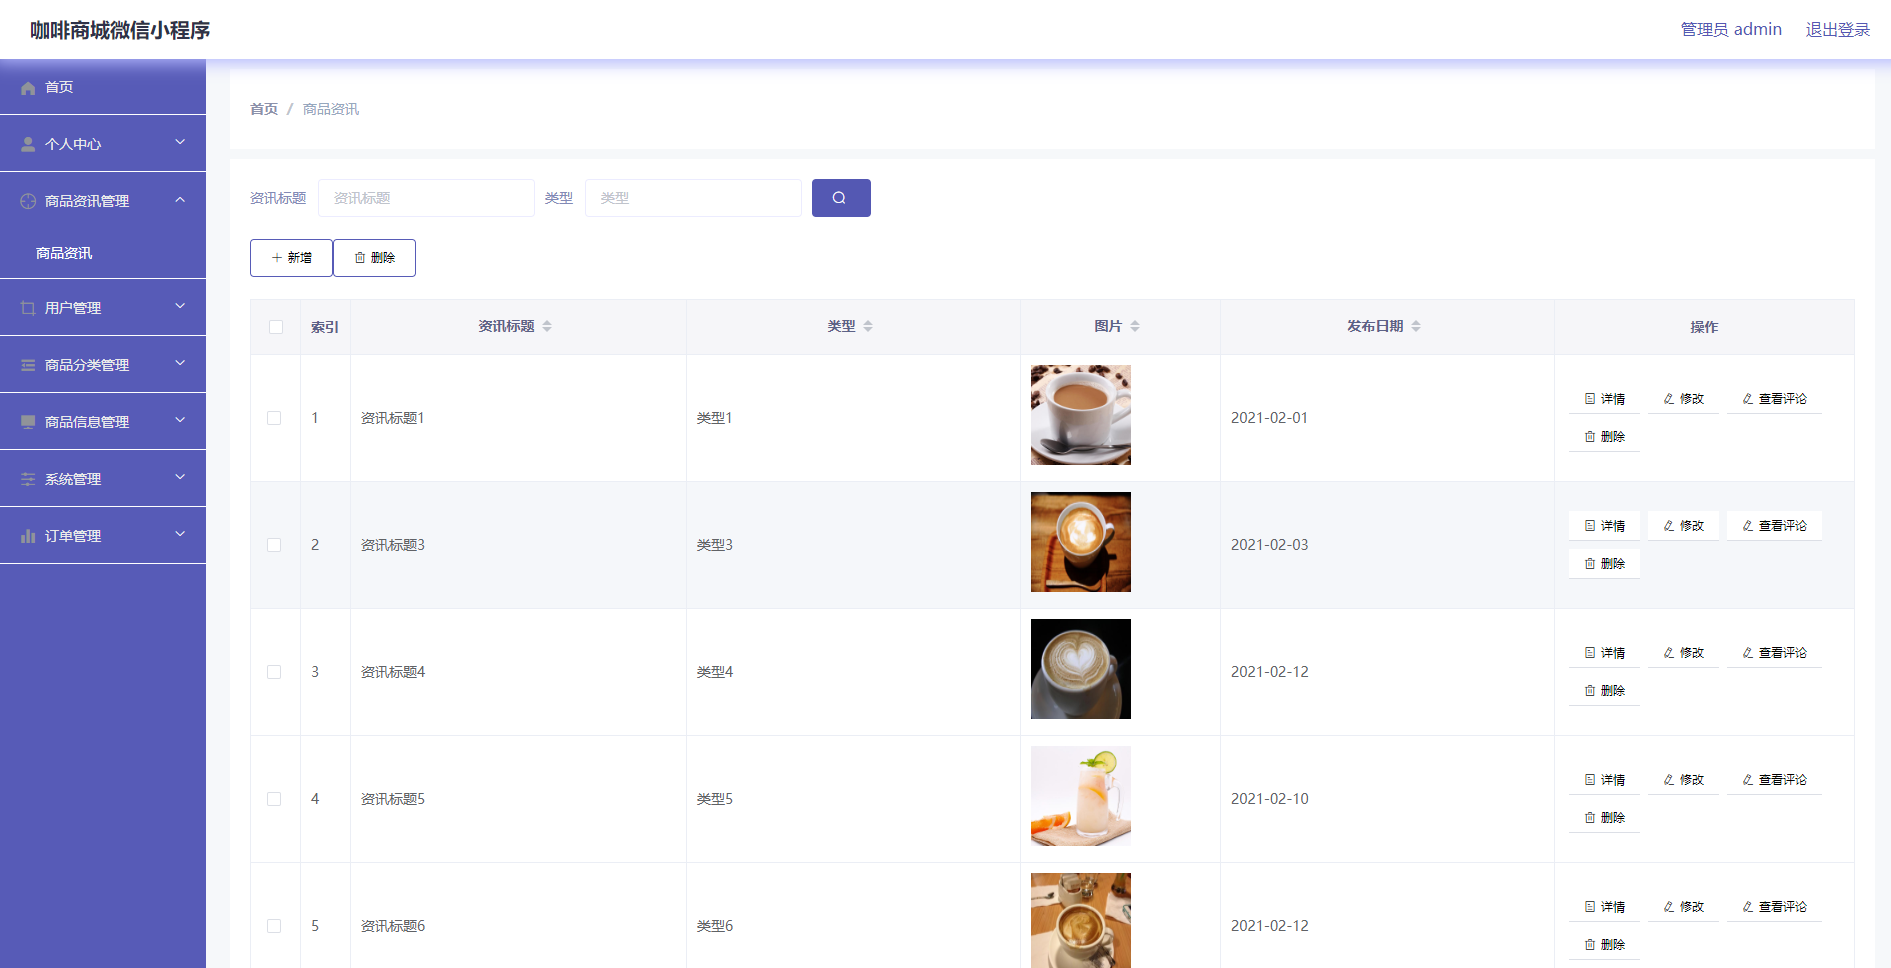Click the home icon in sidebar
The image size is (1891, 968).
(x=28, y=88)
